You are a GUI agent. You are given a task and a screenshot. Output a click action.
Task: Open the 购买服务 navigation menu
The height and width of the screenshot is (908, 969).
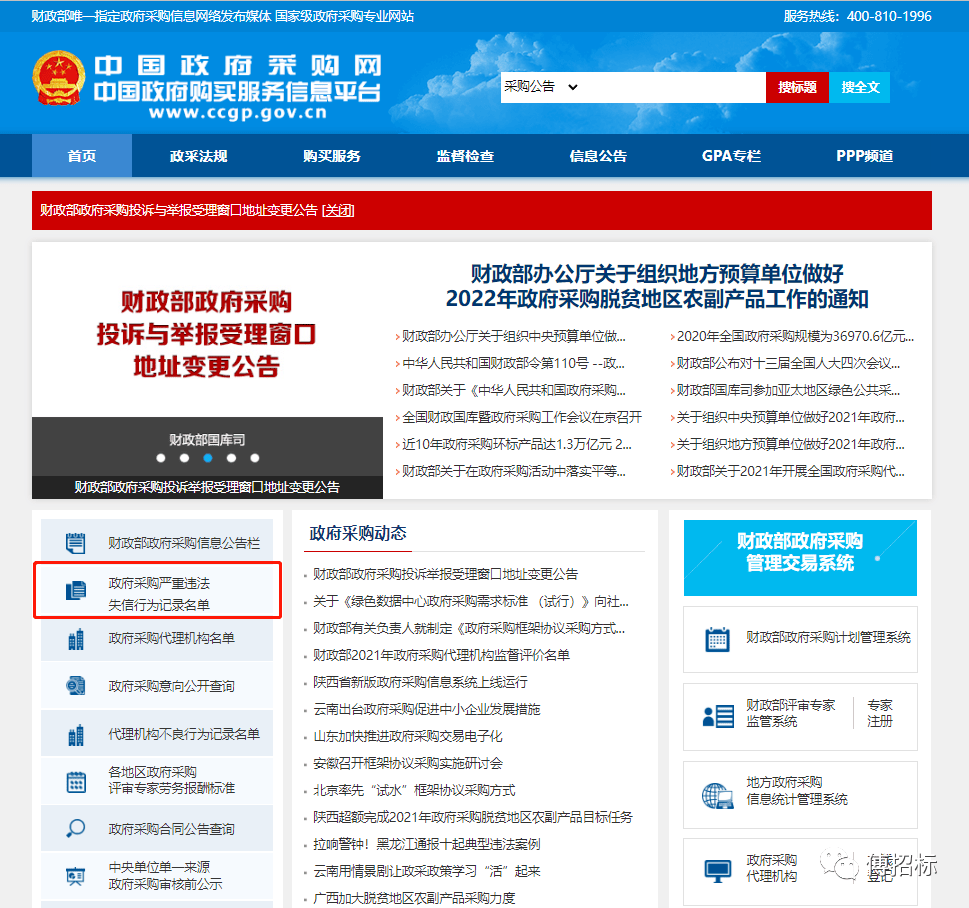(331, 156)
